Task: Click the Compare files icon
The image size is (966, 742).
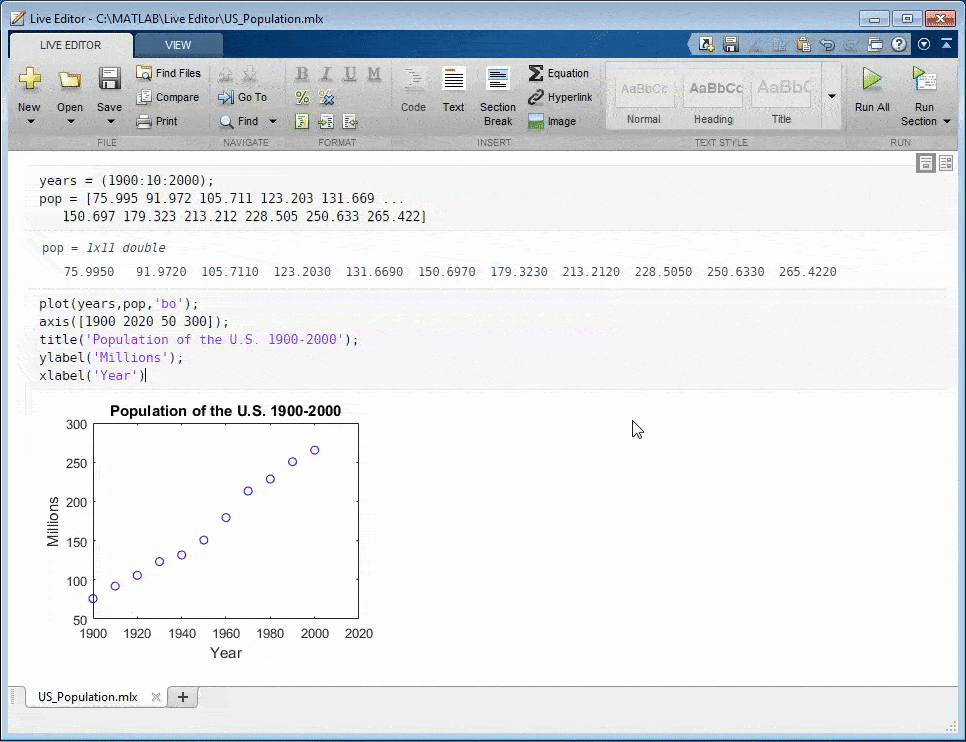Action: [167, 97]
